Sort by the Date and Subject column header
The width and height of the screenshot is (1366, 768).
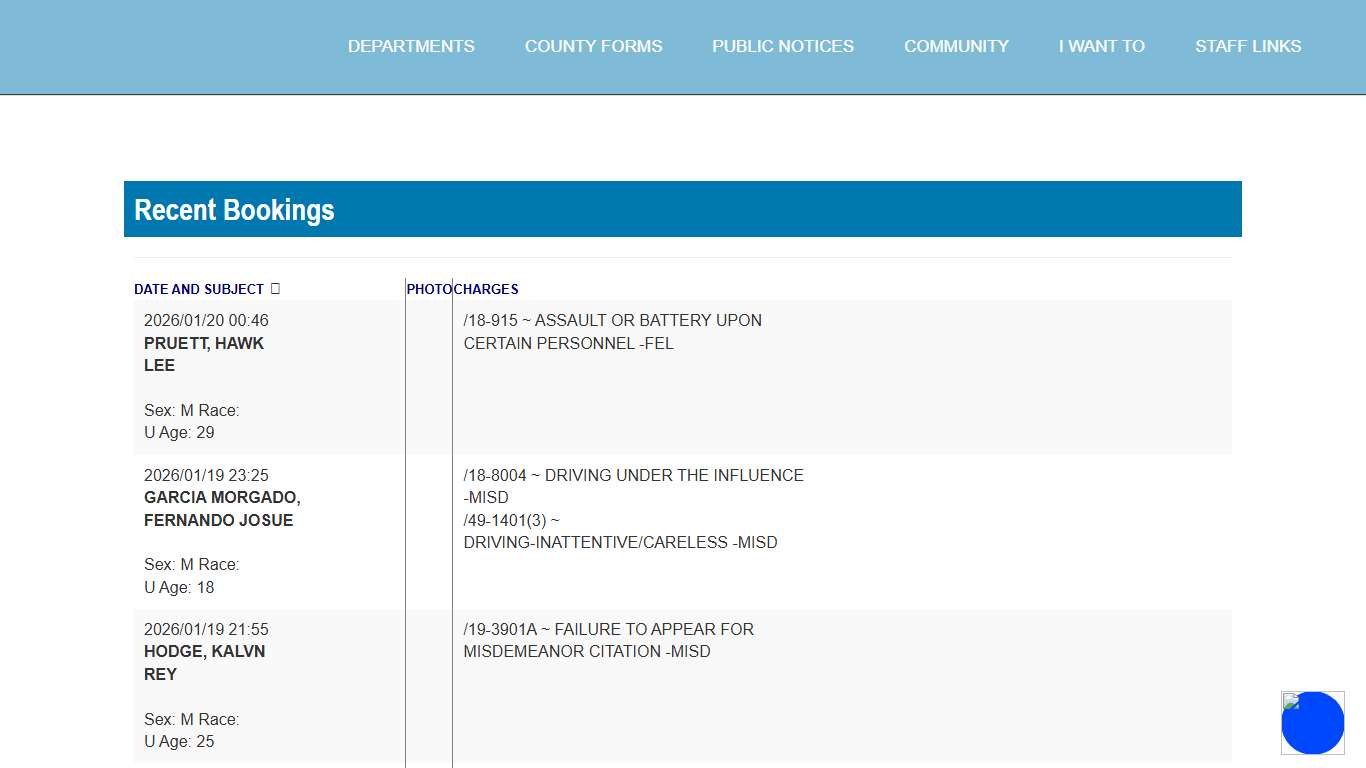(x=199, y=289)
